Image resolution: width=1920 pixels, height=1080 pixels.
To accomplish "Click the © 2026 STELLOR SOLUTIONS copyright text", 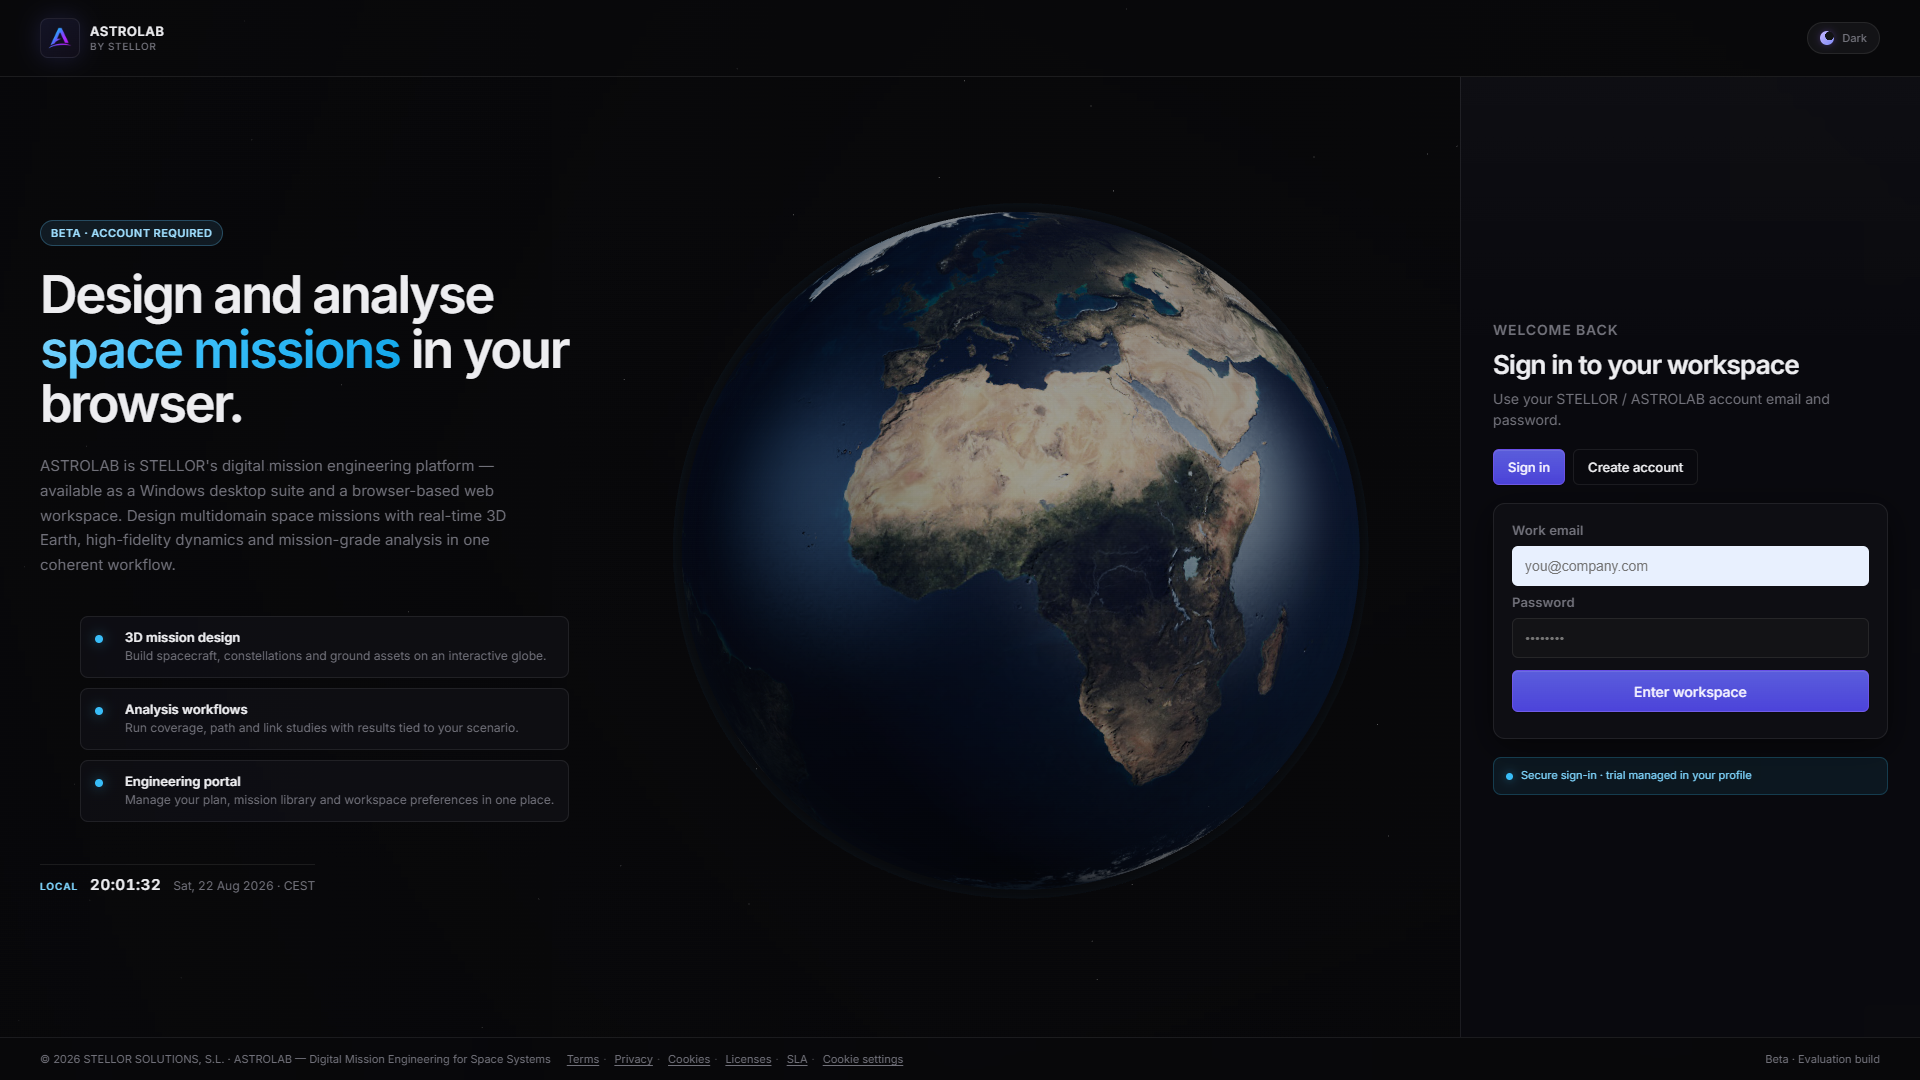I will tap(295, 1059).
